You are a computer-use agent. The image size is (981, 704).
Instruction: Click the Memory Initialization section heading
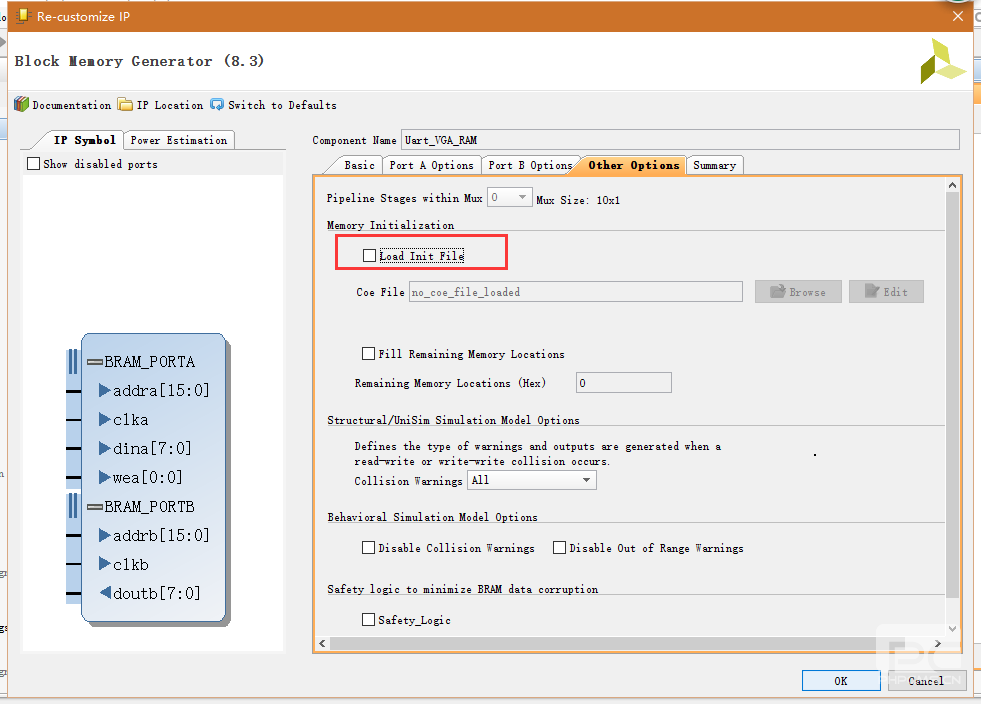click(390, 225)
